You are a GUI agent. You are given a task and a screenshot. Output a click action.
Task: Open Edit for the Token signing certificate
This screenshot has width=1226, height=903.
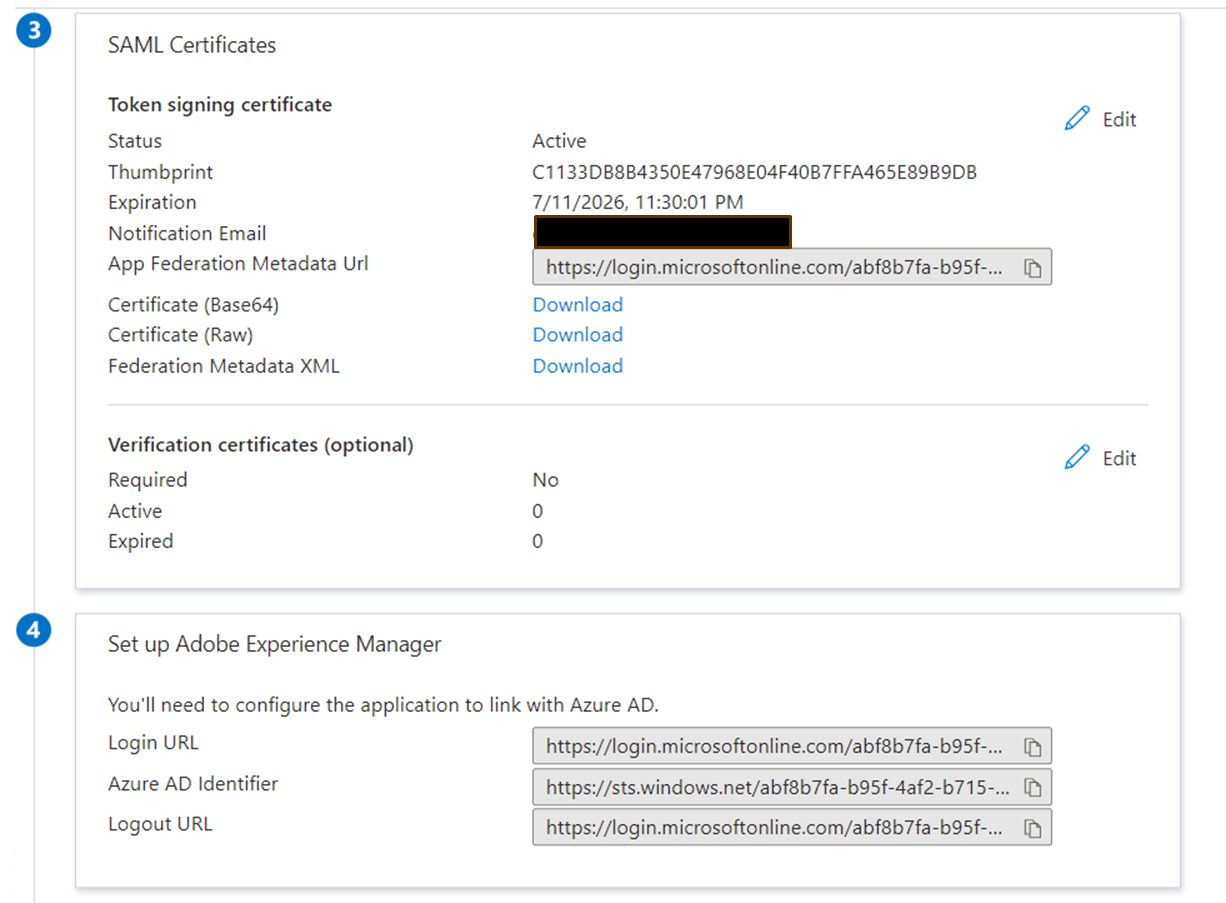pos(1117,118)
